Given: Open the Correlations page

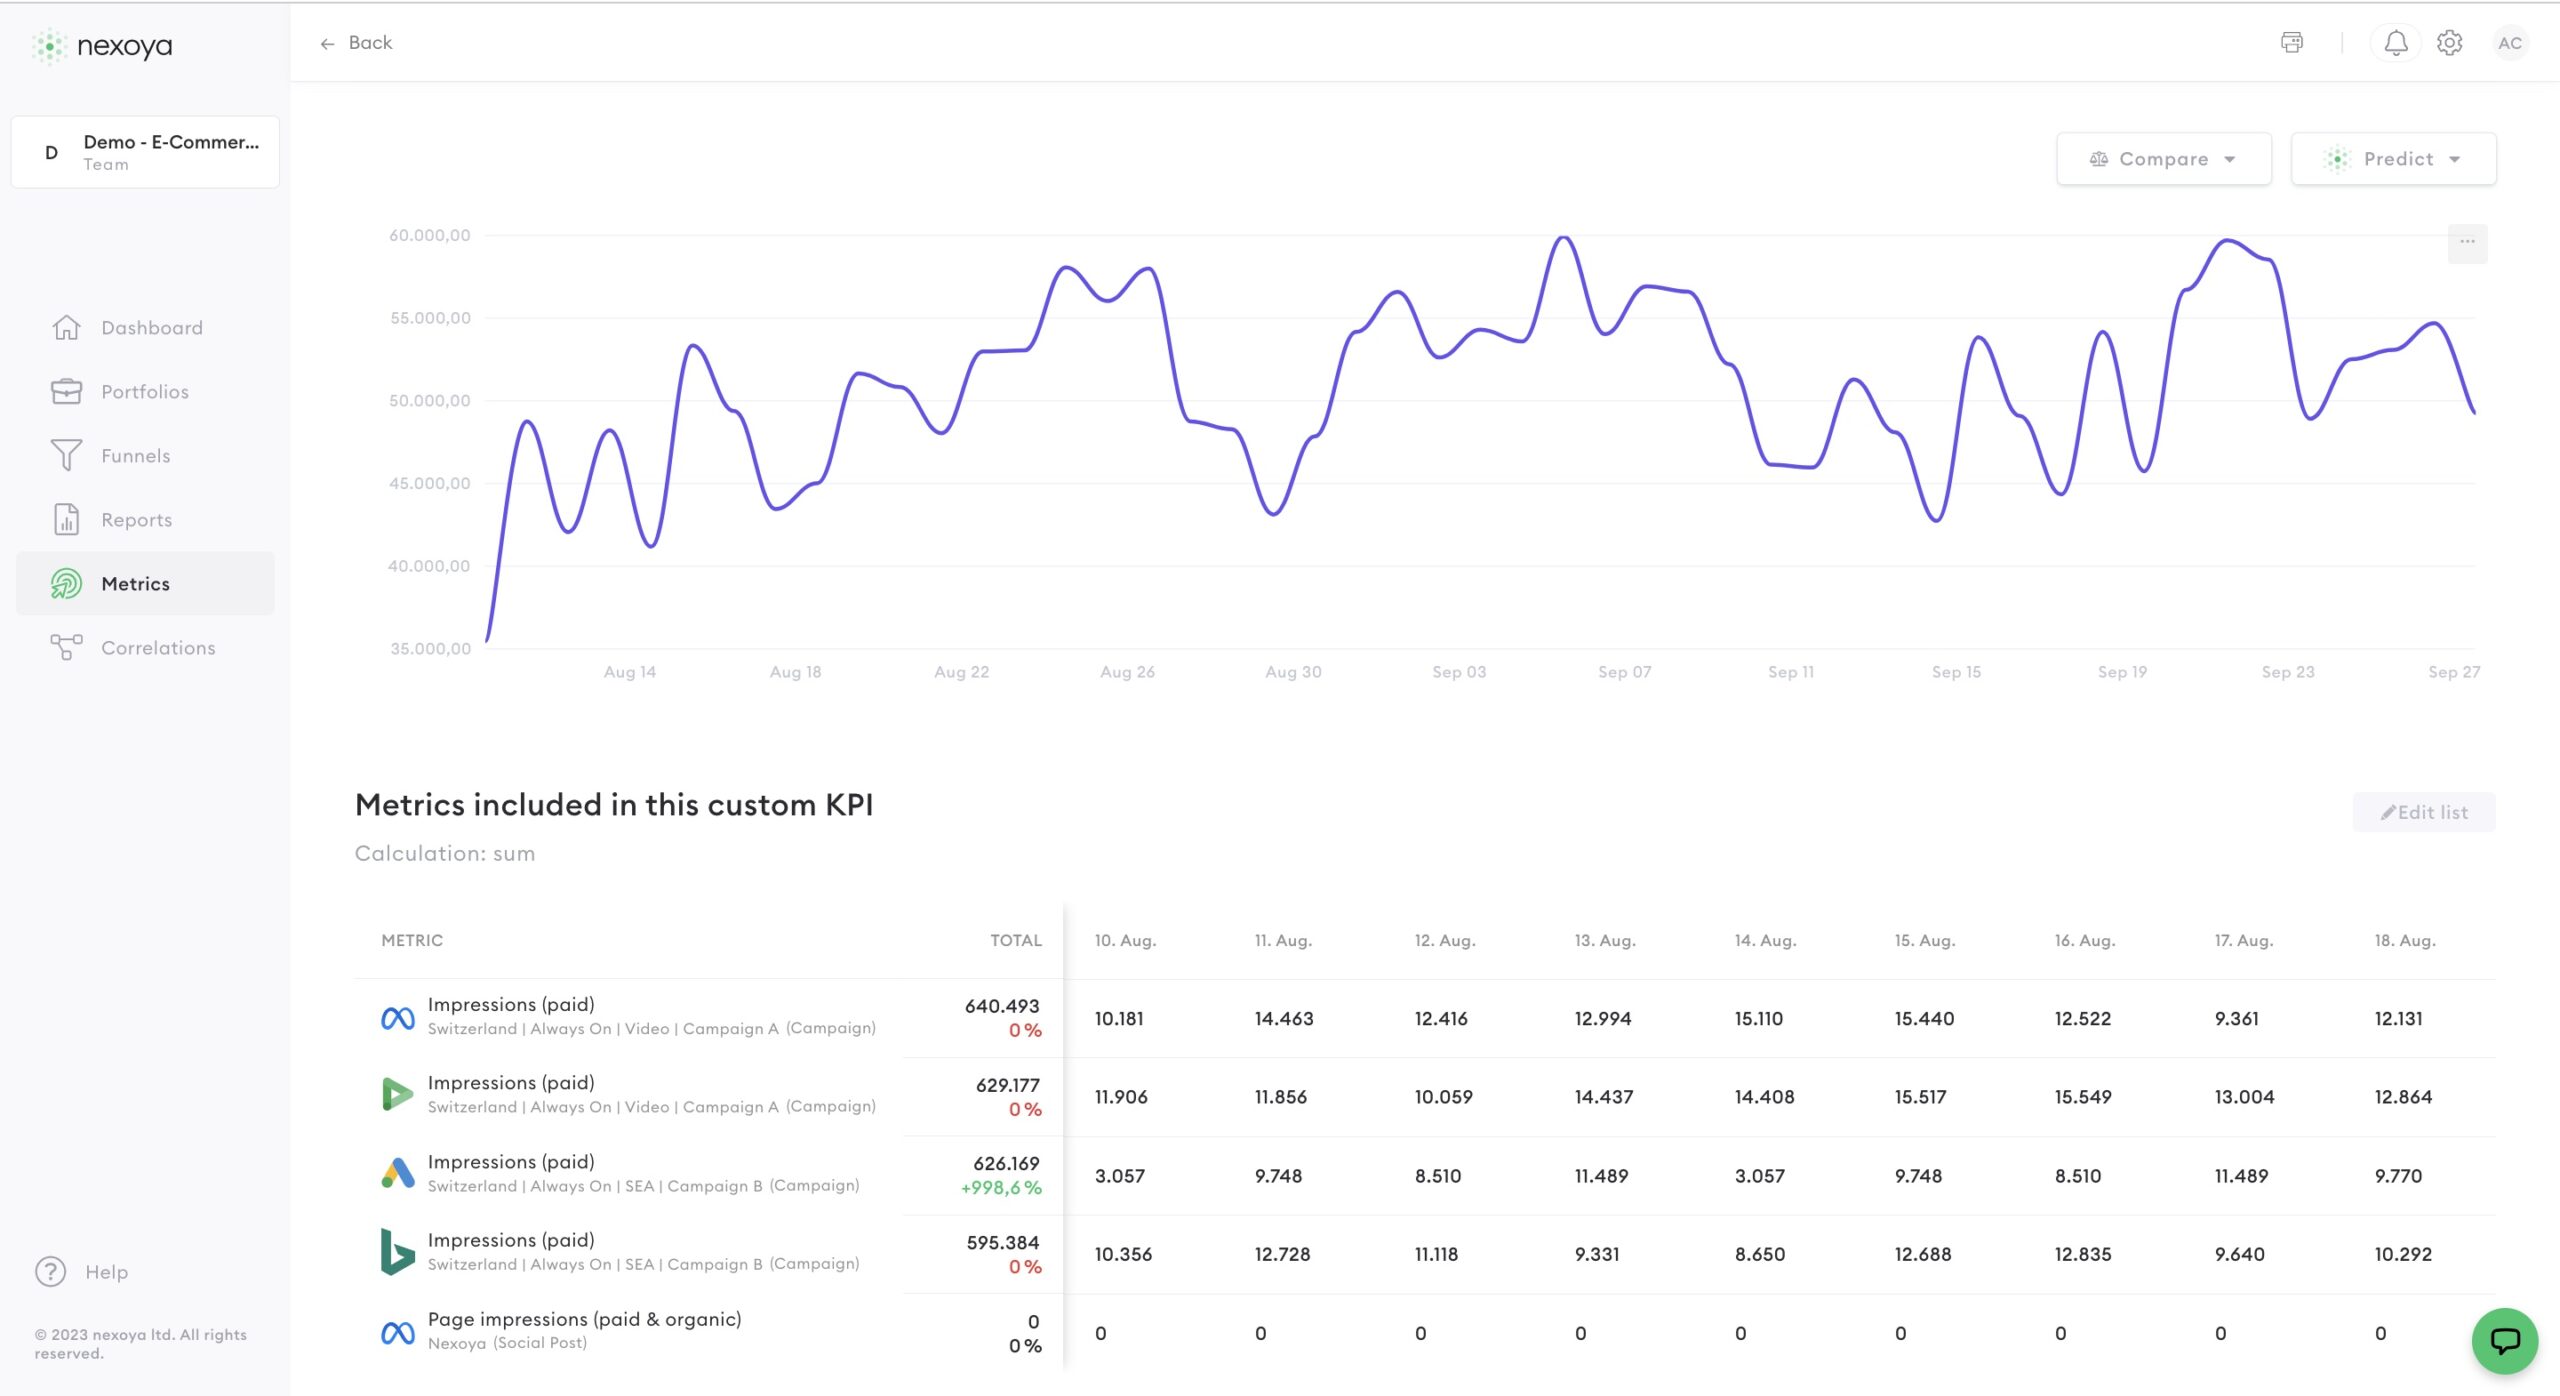Looking at the screenshot, I should pyautogui.click(x=157, y=648).
